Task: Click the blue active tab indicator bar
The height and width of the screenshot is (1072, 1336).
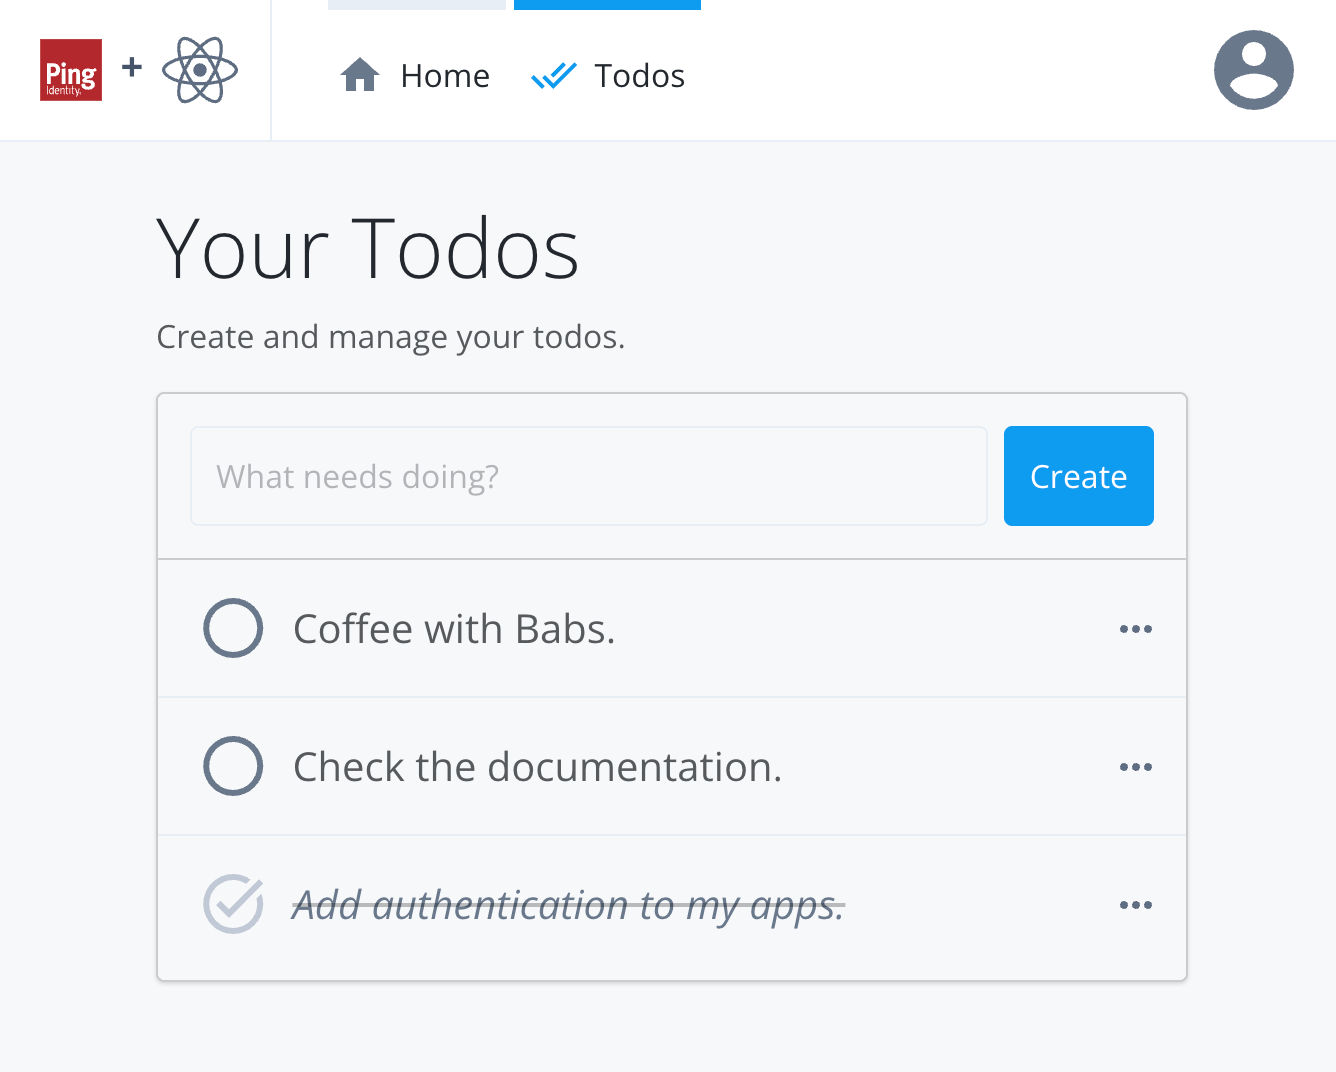Action: pos(607,4)
